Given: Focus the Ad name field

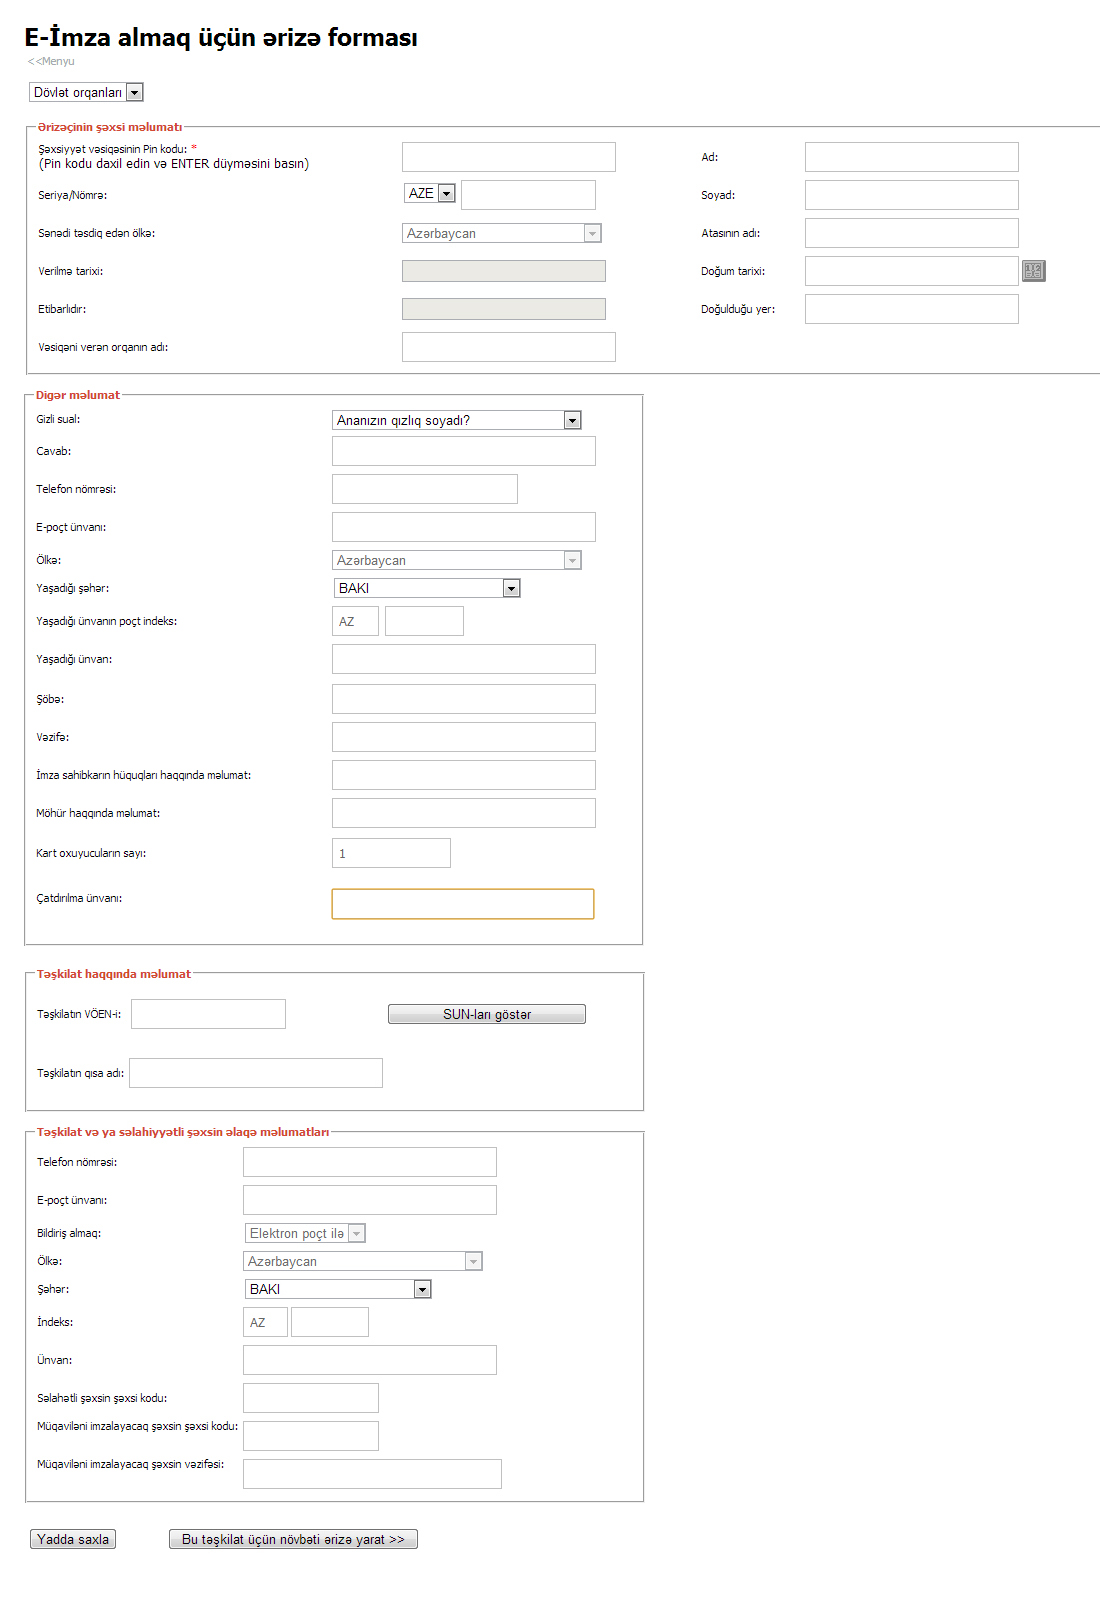Looking at the screenshot, I should 912,157.
